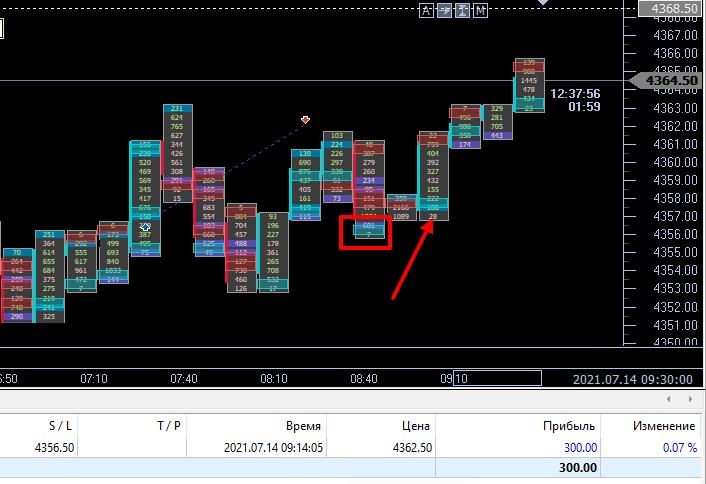This screenshot has height=484, width=706.
Task: Click the 2021.07.14 09:30:00 date label
Action: (633, 380)
